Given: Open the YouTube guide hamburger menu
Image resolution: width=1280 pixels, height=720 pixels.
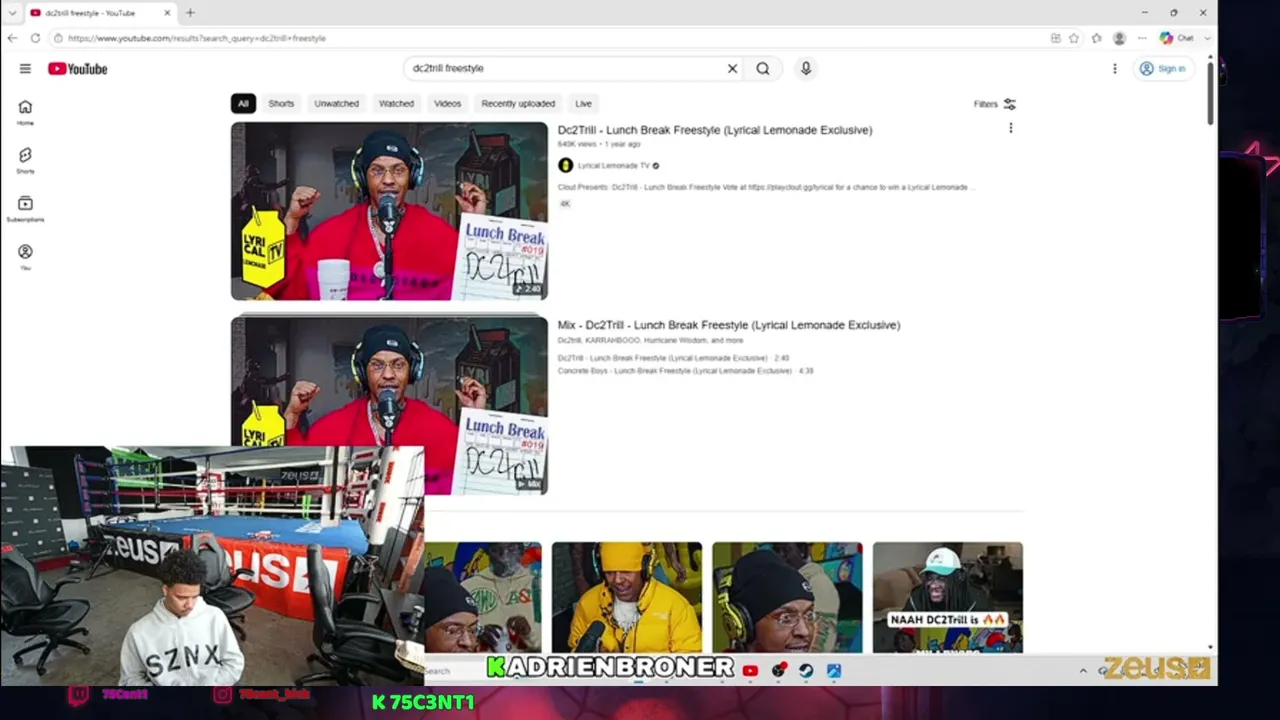Looking at the screenshot, I should (25, 68).
